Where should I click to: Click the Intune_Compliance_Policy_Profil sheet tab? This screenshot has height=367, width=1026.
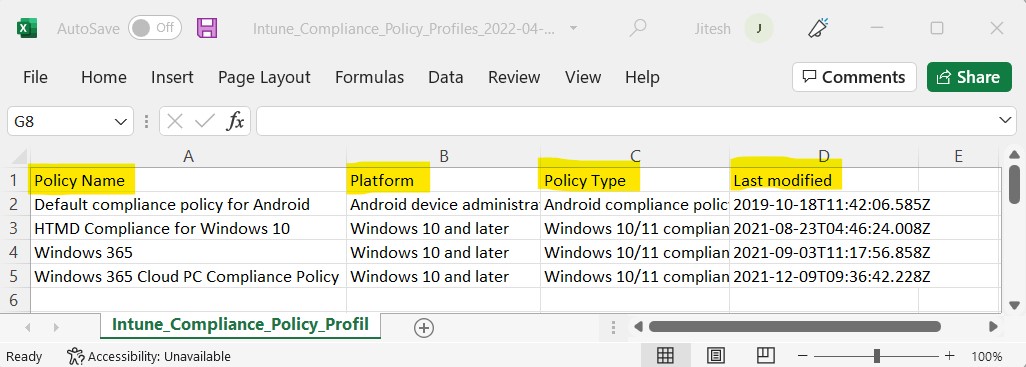240,324
